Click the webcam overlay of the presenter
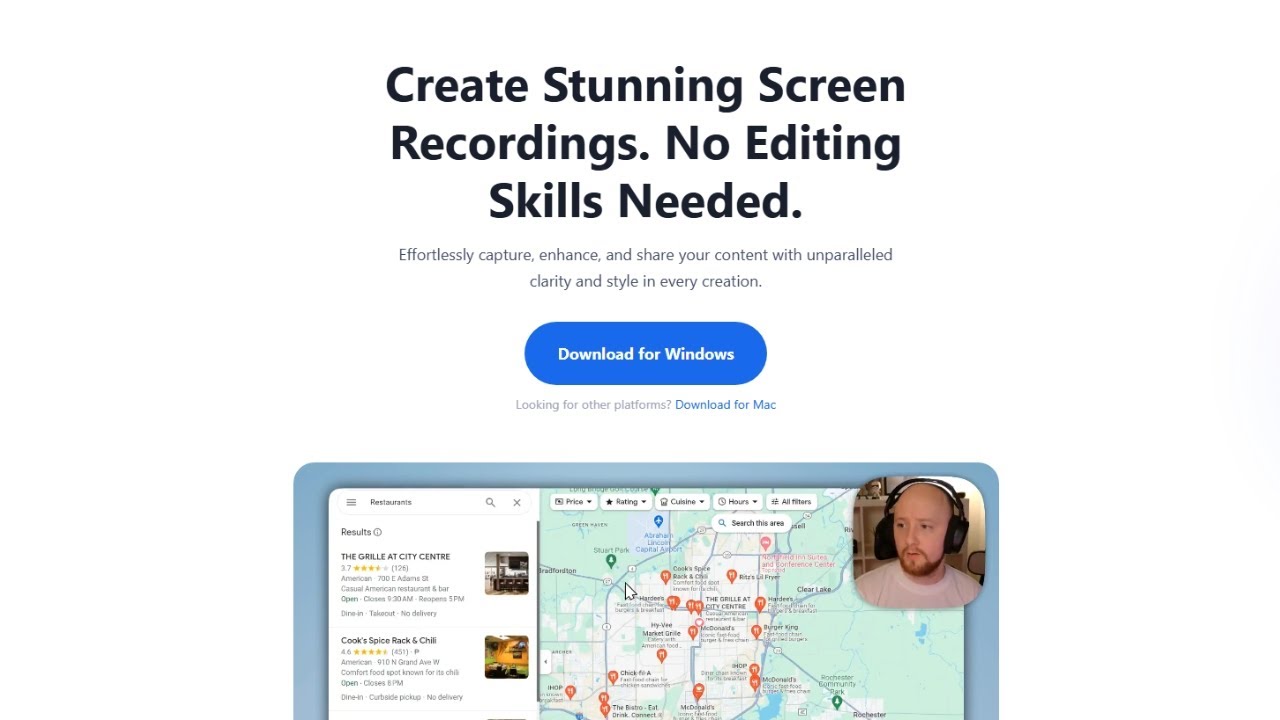1280x720 pixels. coord(918,542)
